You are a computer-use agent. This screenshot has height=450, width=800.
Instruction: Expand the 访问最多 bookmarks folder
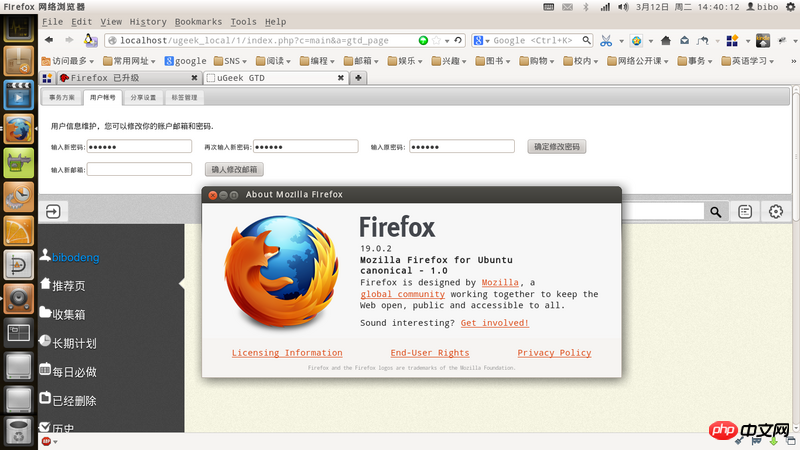coord(68,61)
